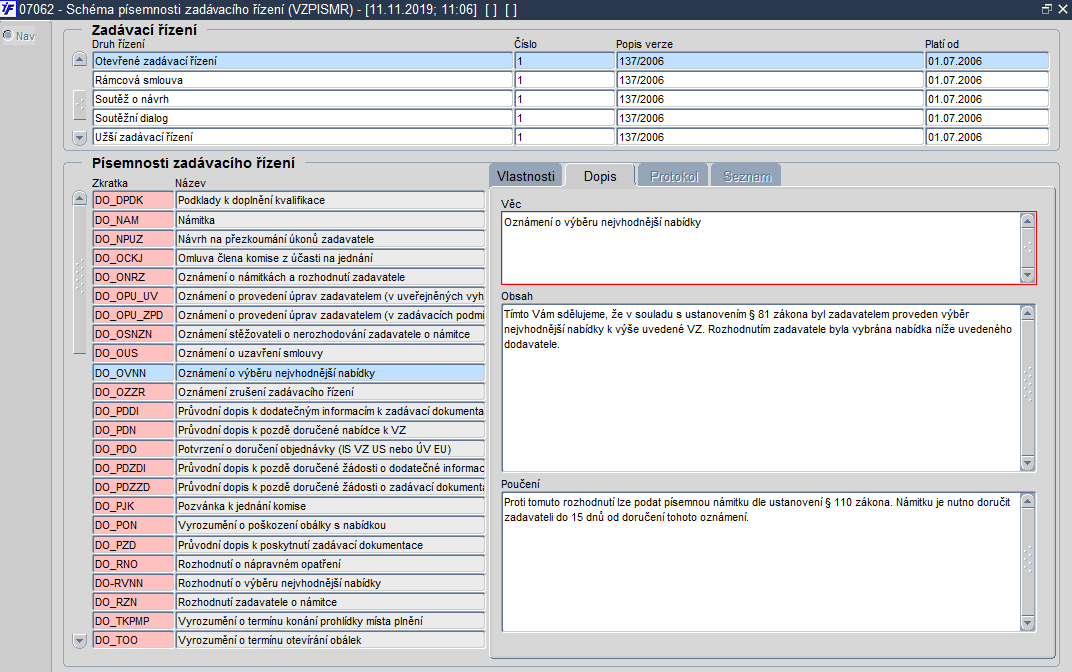Click into the Věc text field
This screenshot has width=1072, height=672.
click(761, 247)
